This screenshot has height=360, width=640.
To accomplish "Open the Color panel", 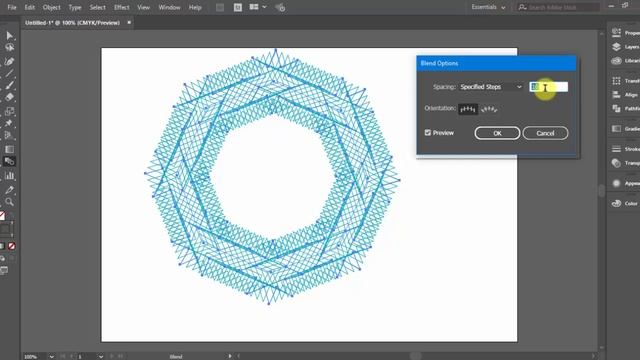I will (625, 203).
